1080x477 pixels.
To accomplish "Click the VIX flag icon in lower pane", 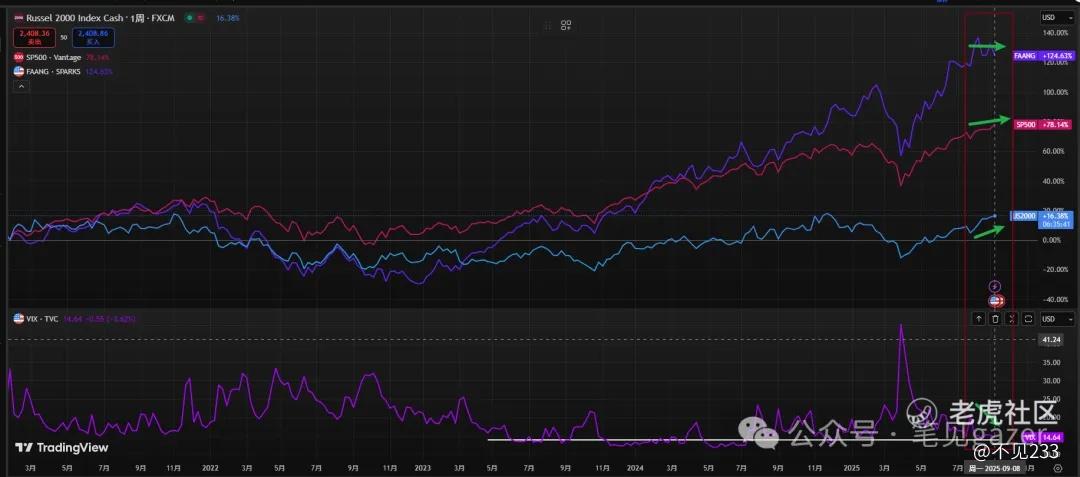I will coord(18,319).
